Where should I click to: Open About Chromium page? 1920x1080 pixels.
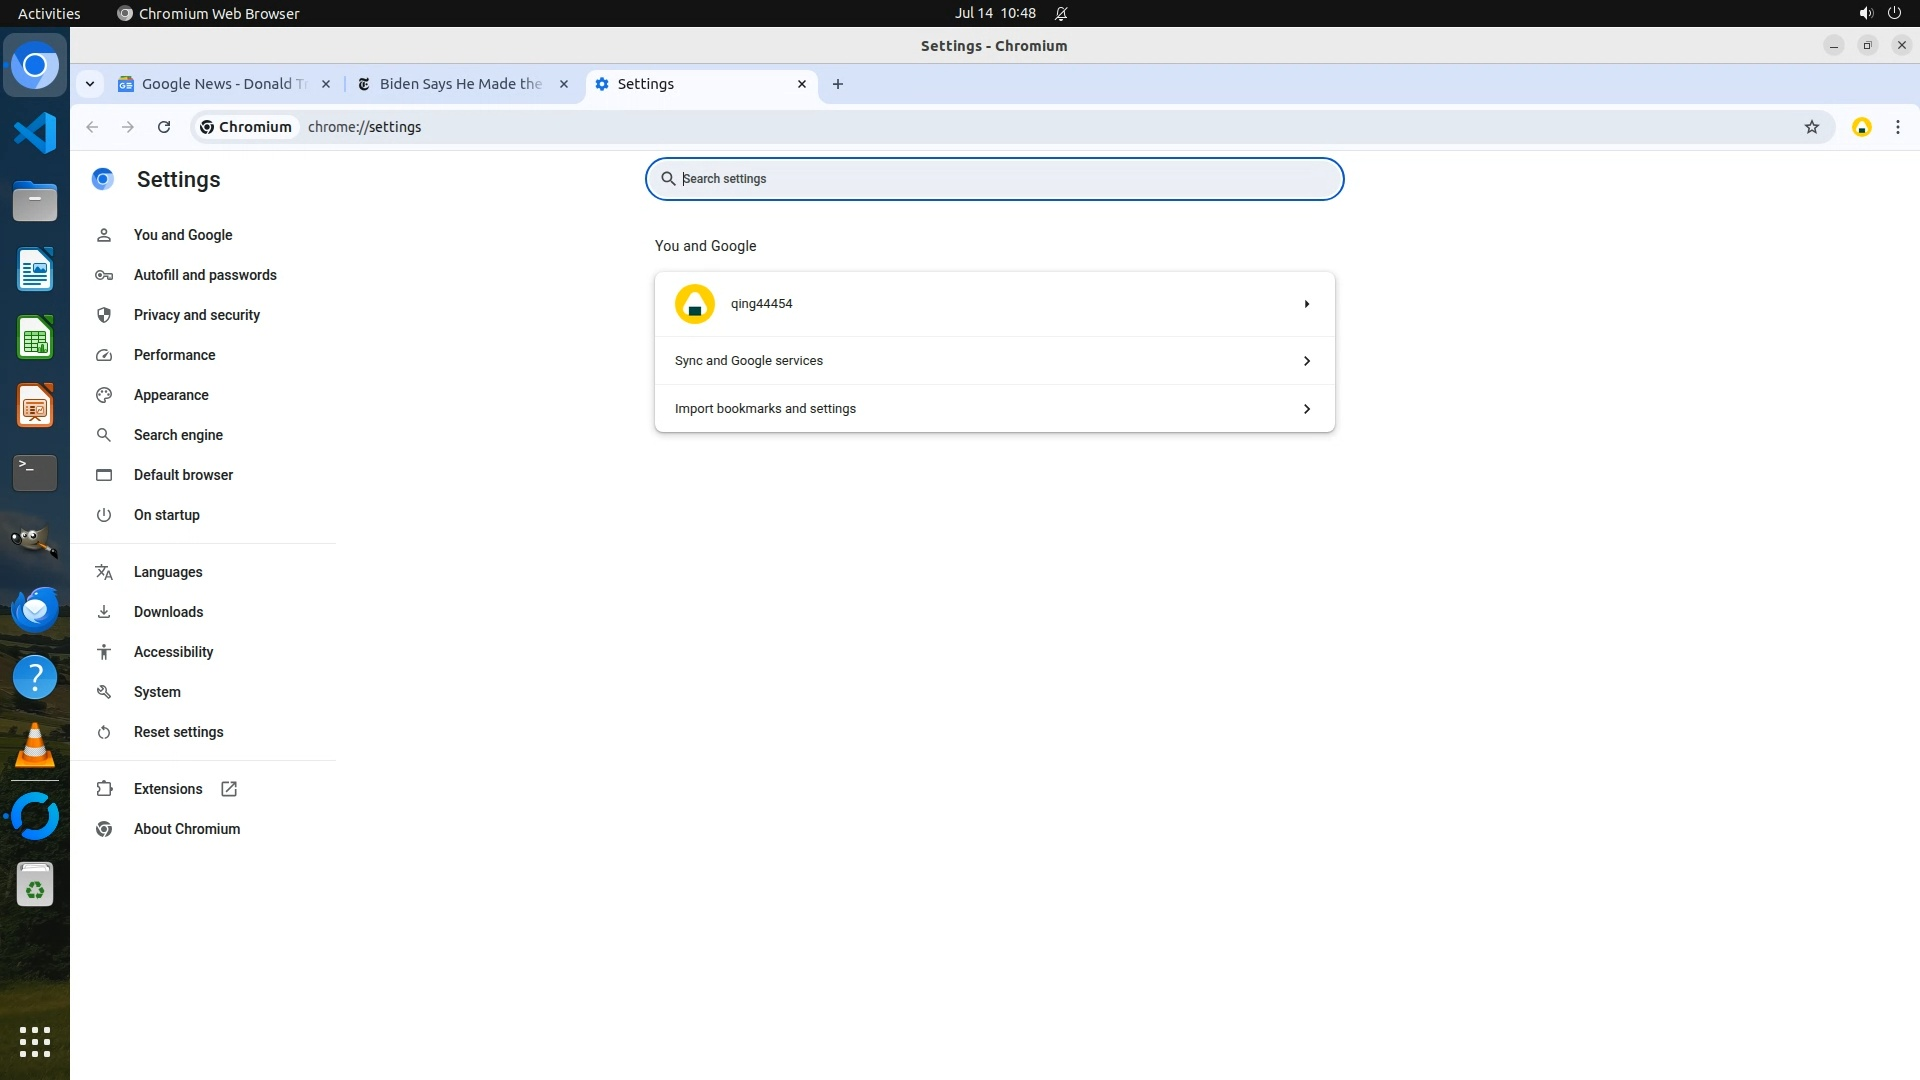[x=186, y=829]
